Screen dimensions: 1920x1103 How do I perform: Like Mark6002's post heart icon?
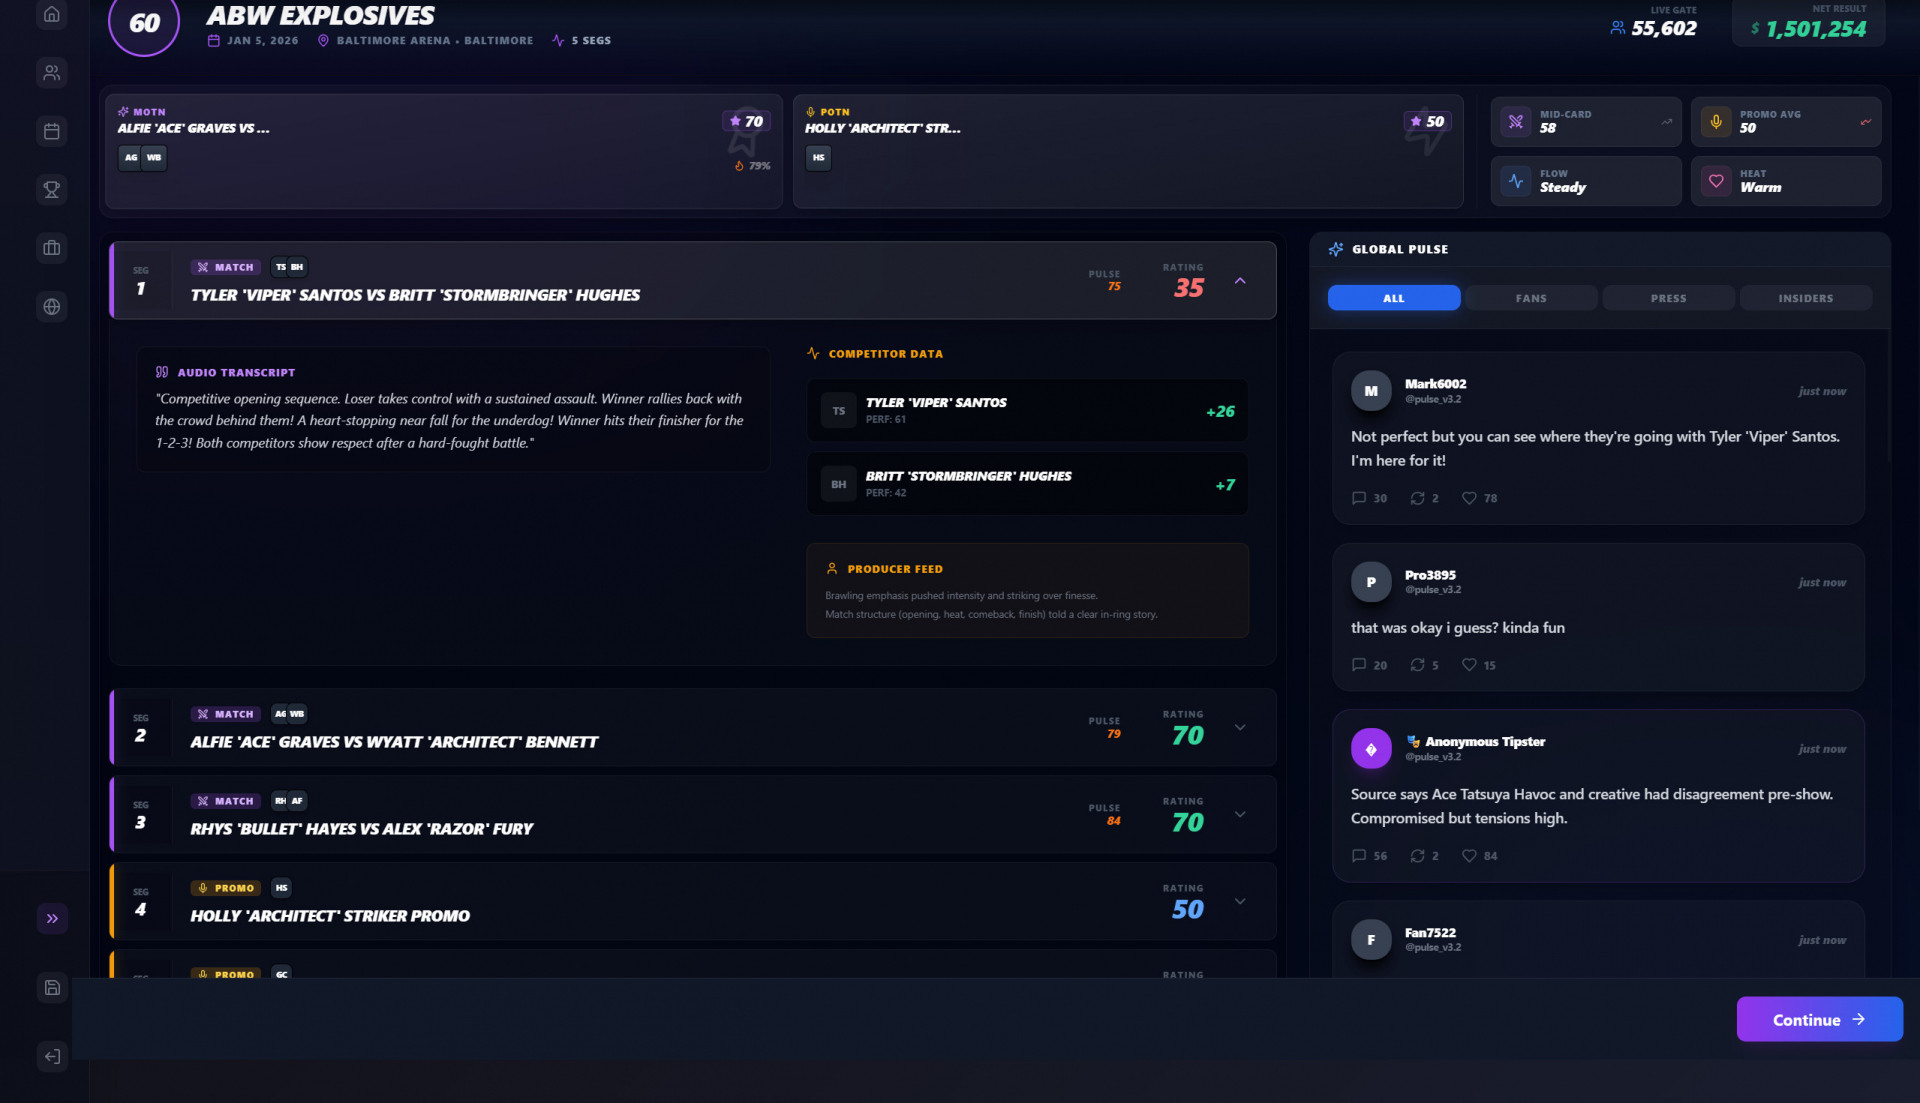click(1469, 498)
